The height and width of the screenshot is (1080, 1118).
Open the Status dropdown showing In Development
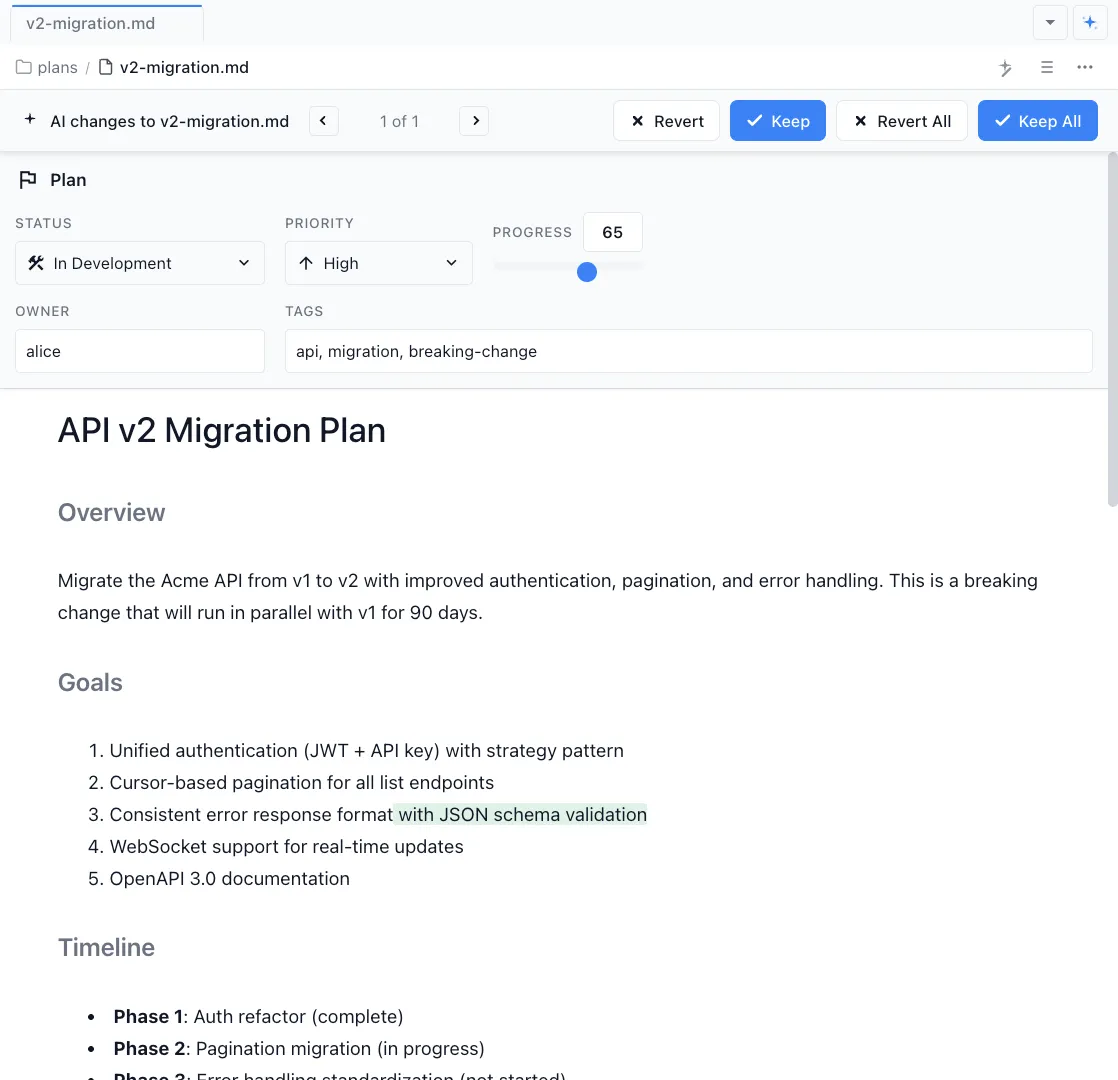(x=139, y=263)
